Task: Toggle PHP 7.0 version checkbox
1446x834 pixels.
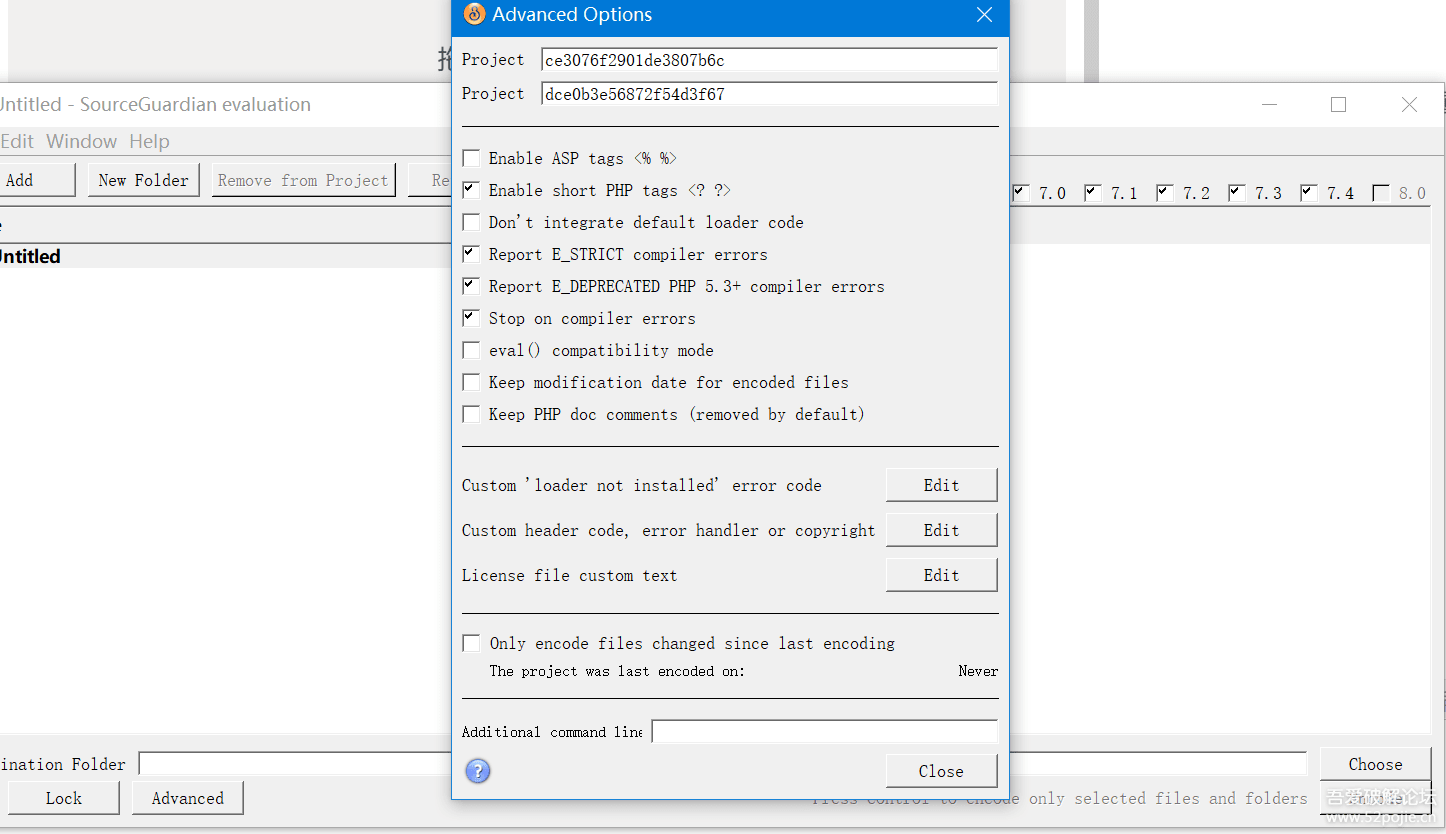Action: pyautogui.click(x=1021, y=193)
